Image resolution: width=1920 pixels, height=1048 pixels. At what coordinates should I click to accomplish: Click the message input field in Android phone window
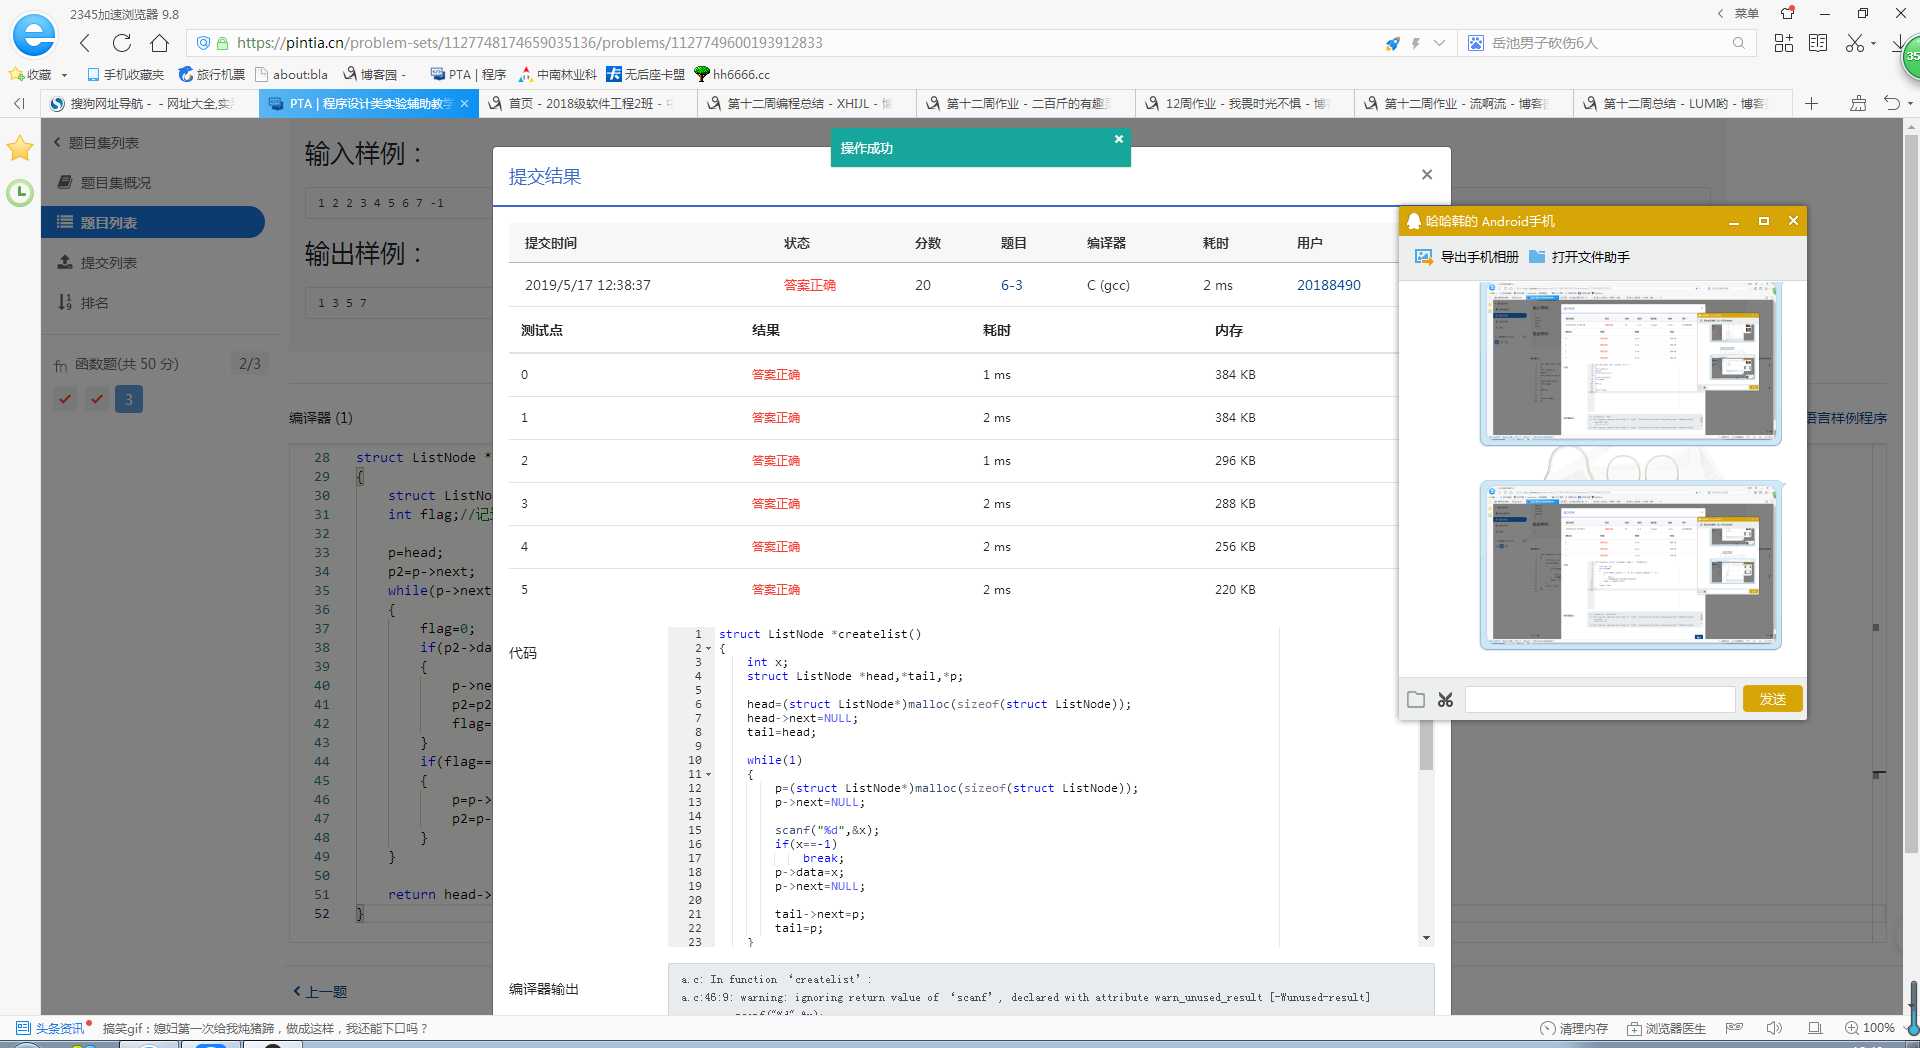click(x=1600, y=699)
